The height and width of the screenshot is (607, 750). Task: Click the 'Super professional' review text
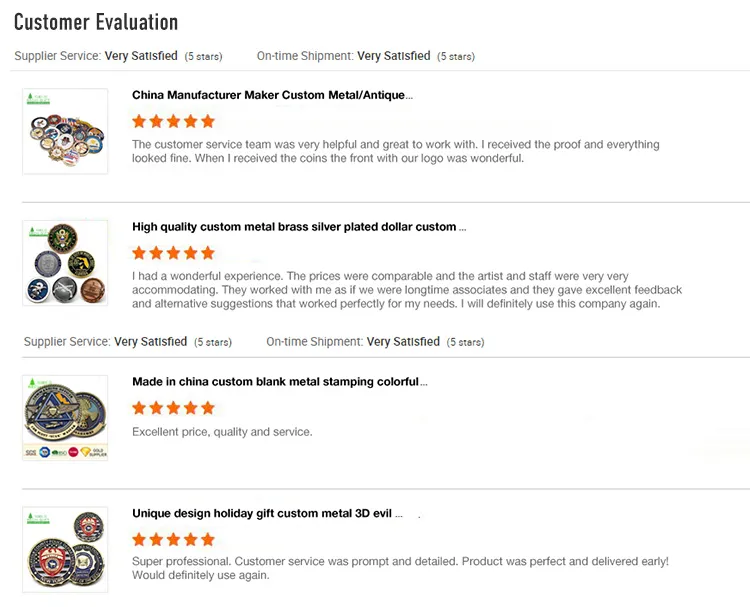(400, 568)
